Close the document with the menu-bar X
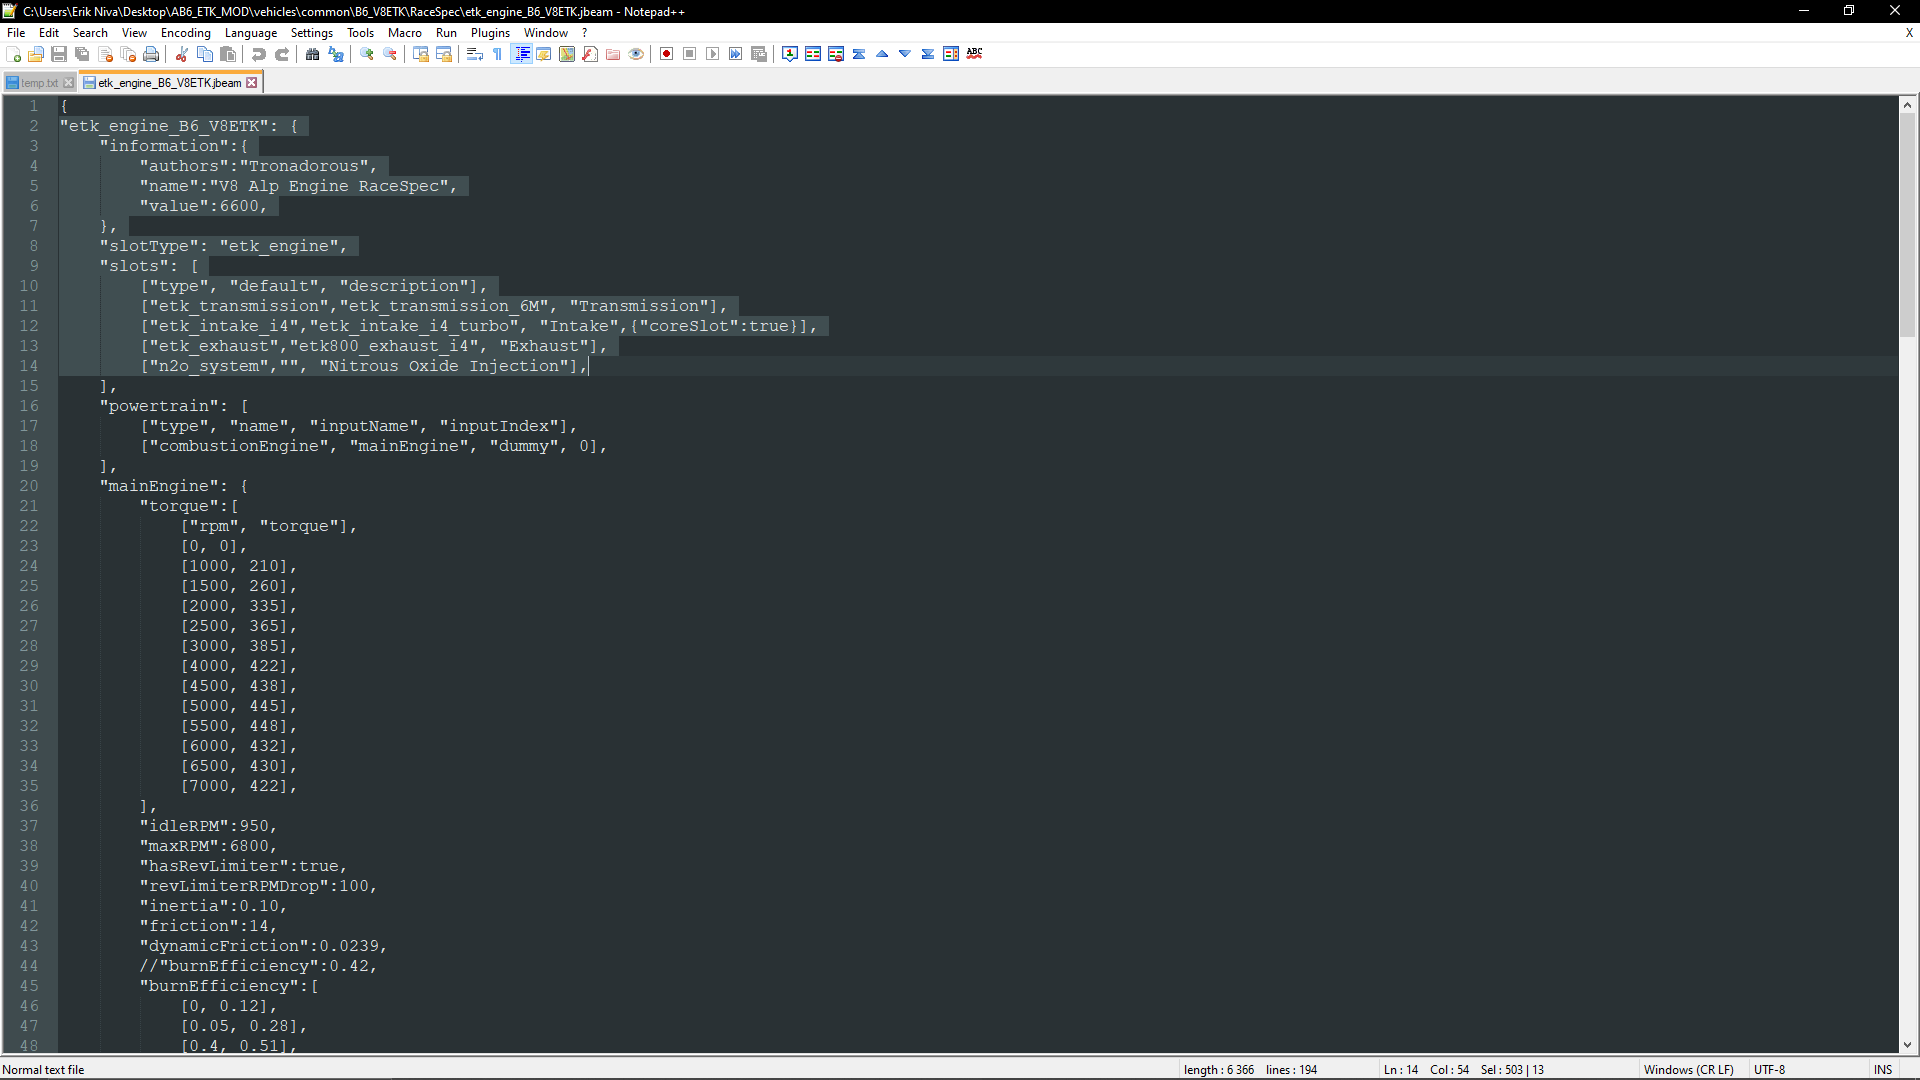This screenshot has width=1920, height=1080. pyautogui.click(x=1909, y=33)
